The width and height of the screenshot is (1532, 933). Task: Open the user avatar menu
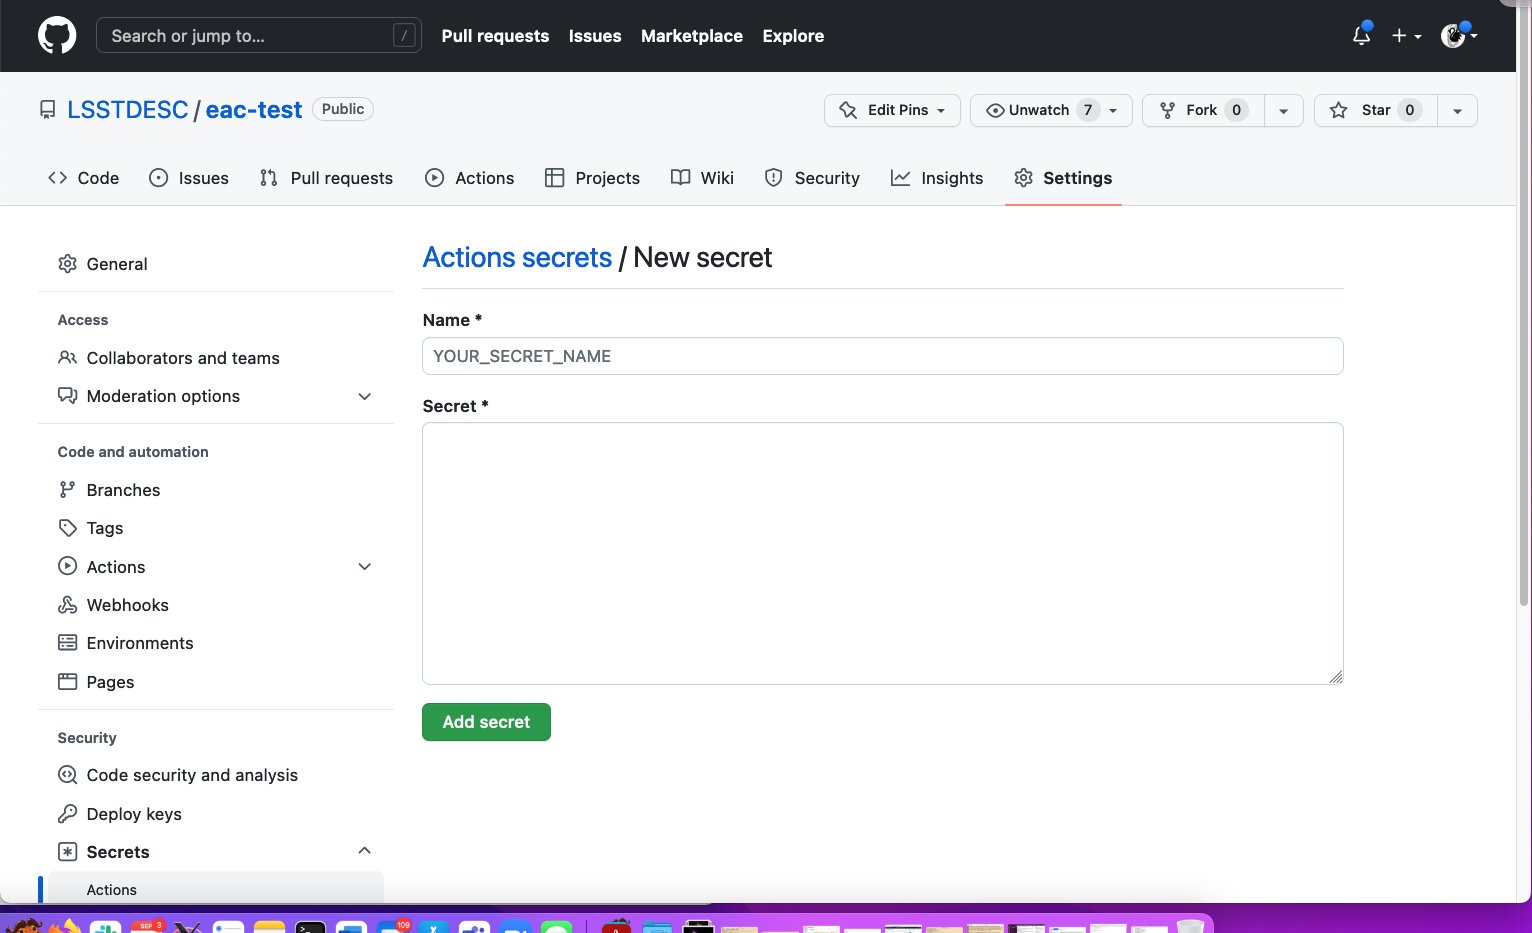pos(1459,36)
